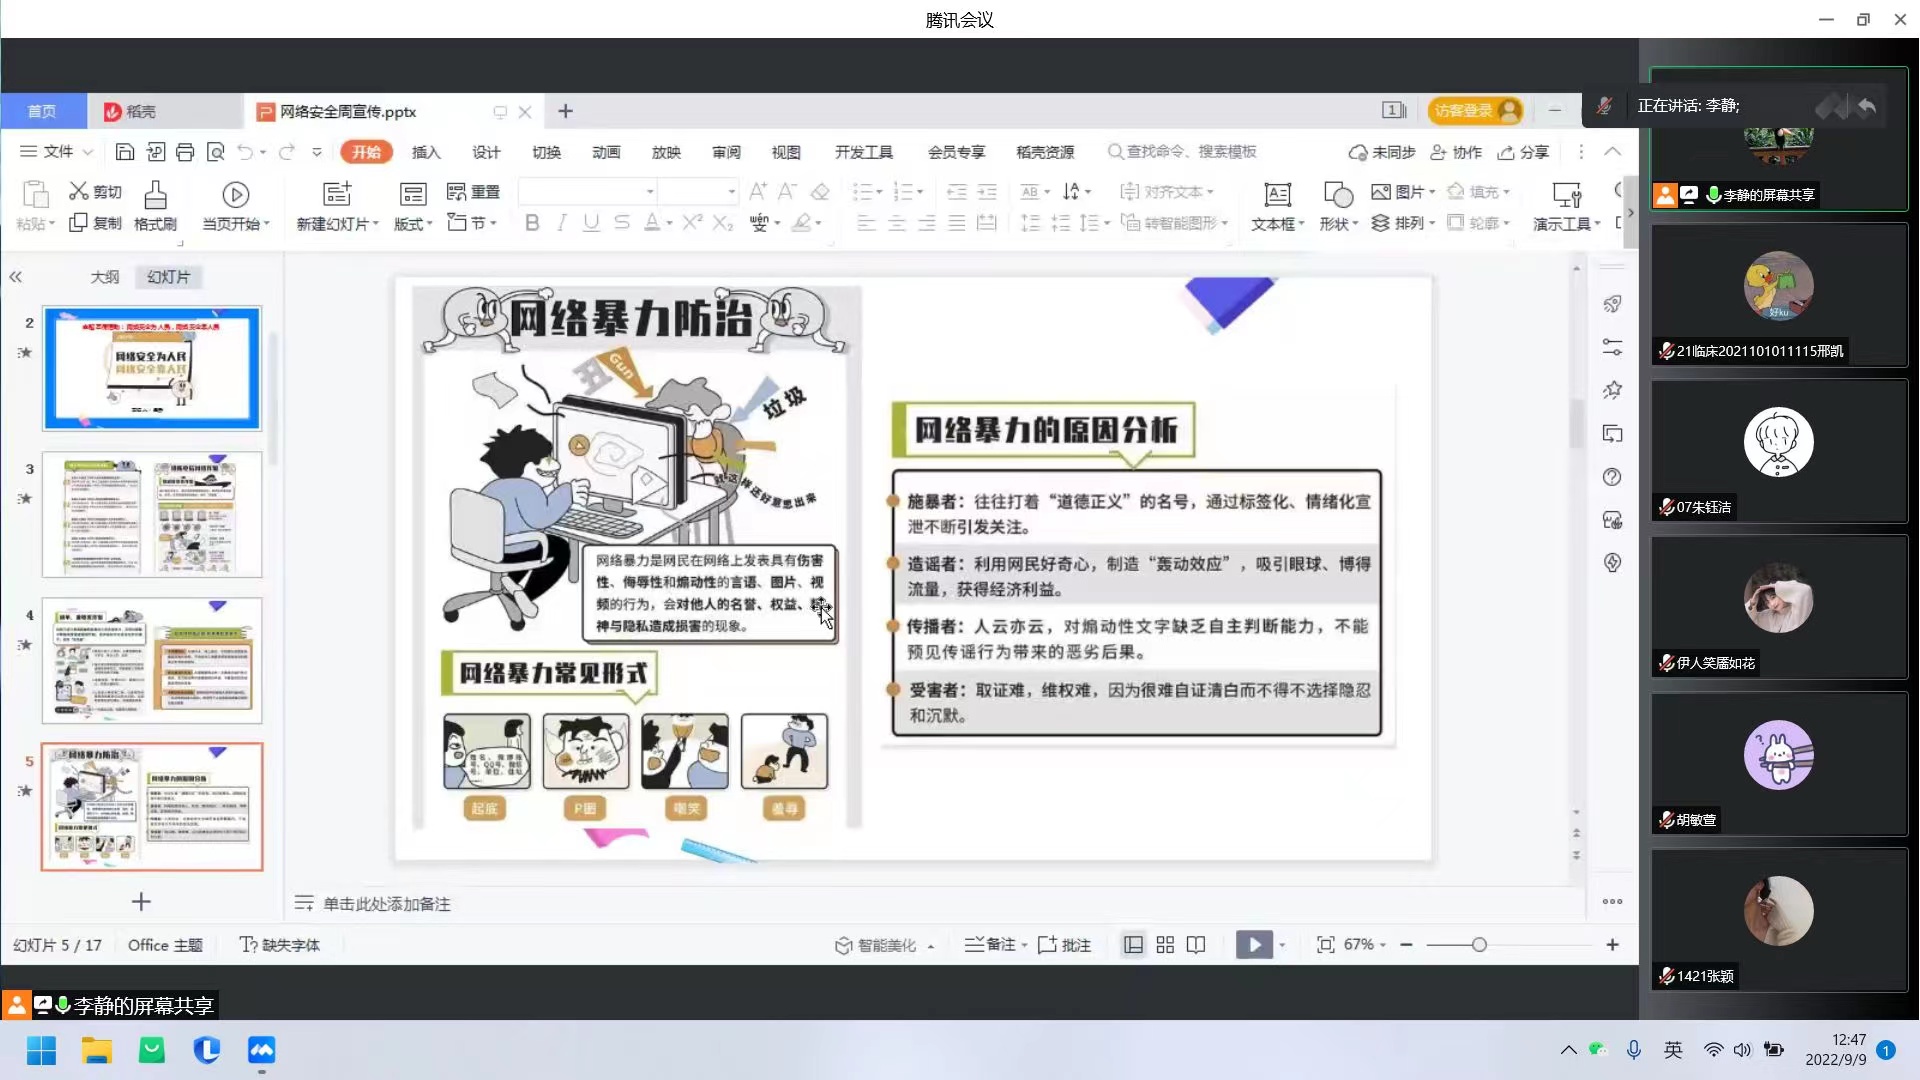This screenshot has width=1920, height=1080.
Task: Expand the New Slide (新建幻灯片) dropdown
Action: (376, 224)
